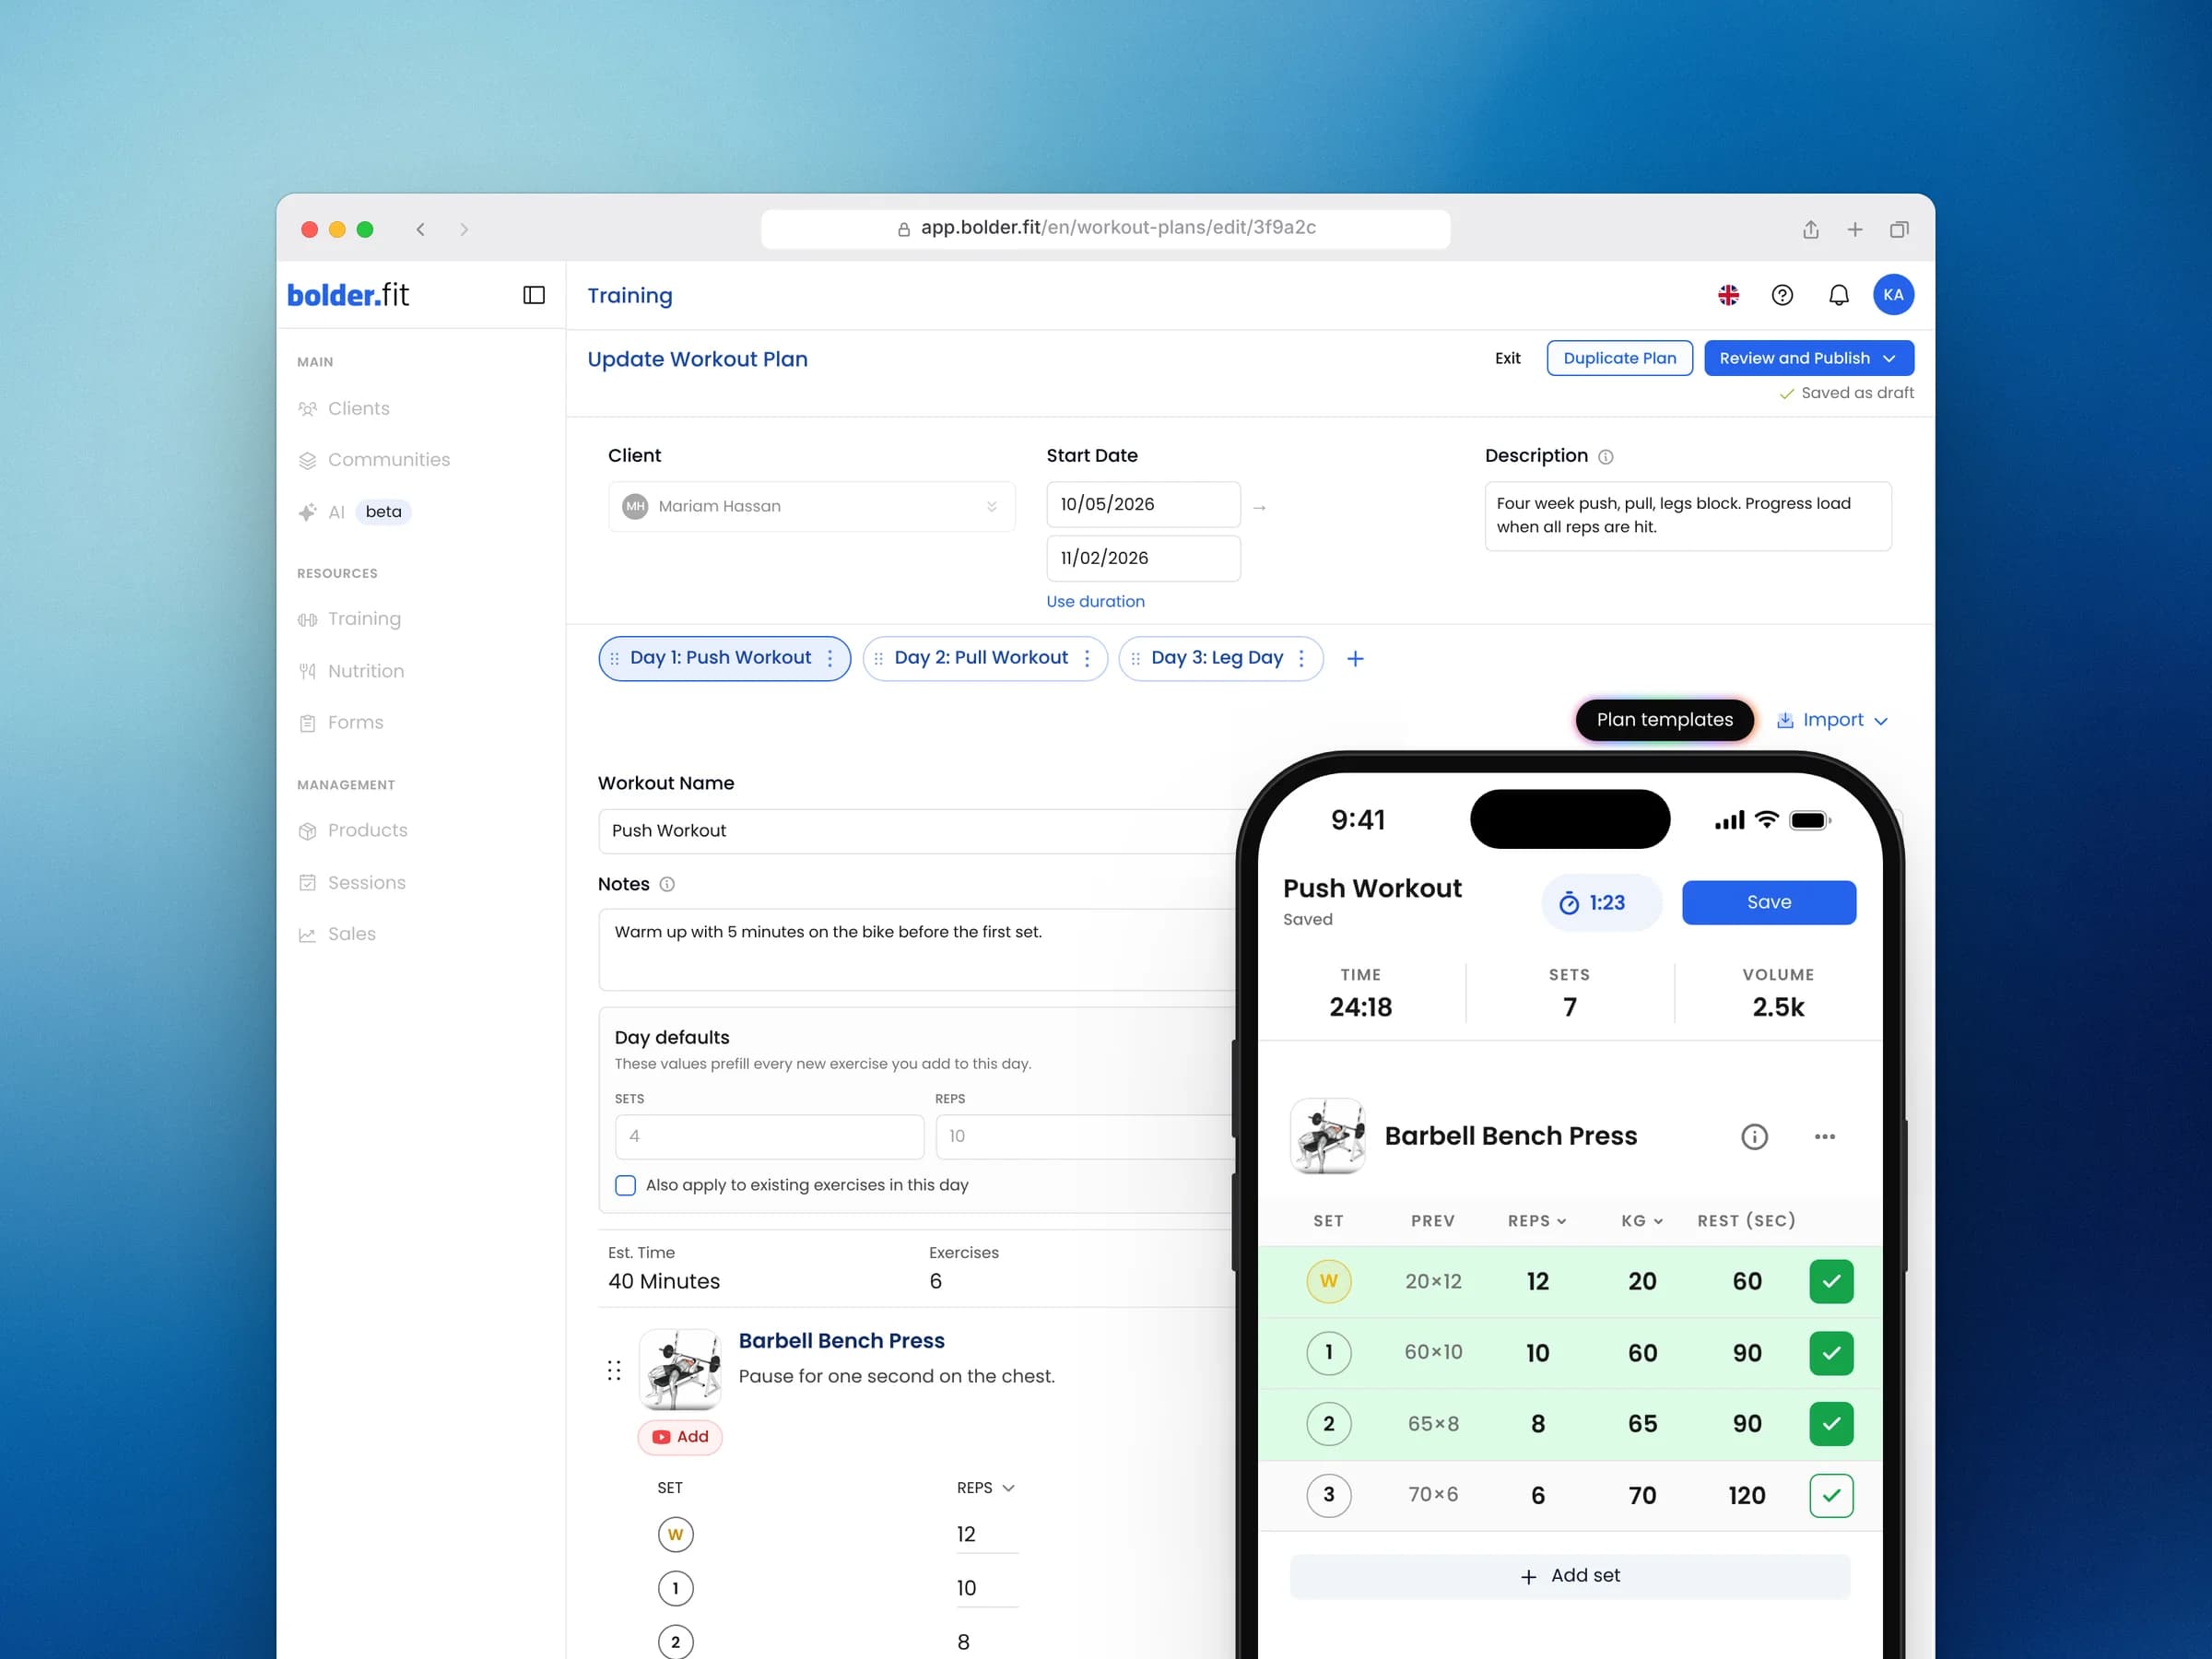The width and height of the screenshot is (2212, 1659).
Task: Open the help question mark icon
Action: point(1782,295)
